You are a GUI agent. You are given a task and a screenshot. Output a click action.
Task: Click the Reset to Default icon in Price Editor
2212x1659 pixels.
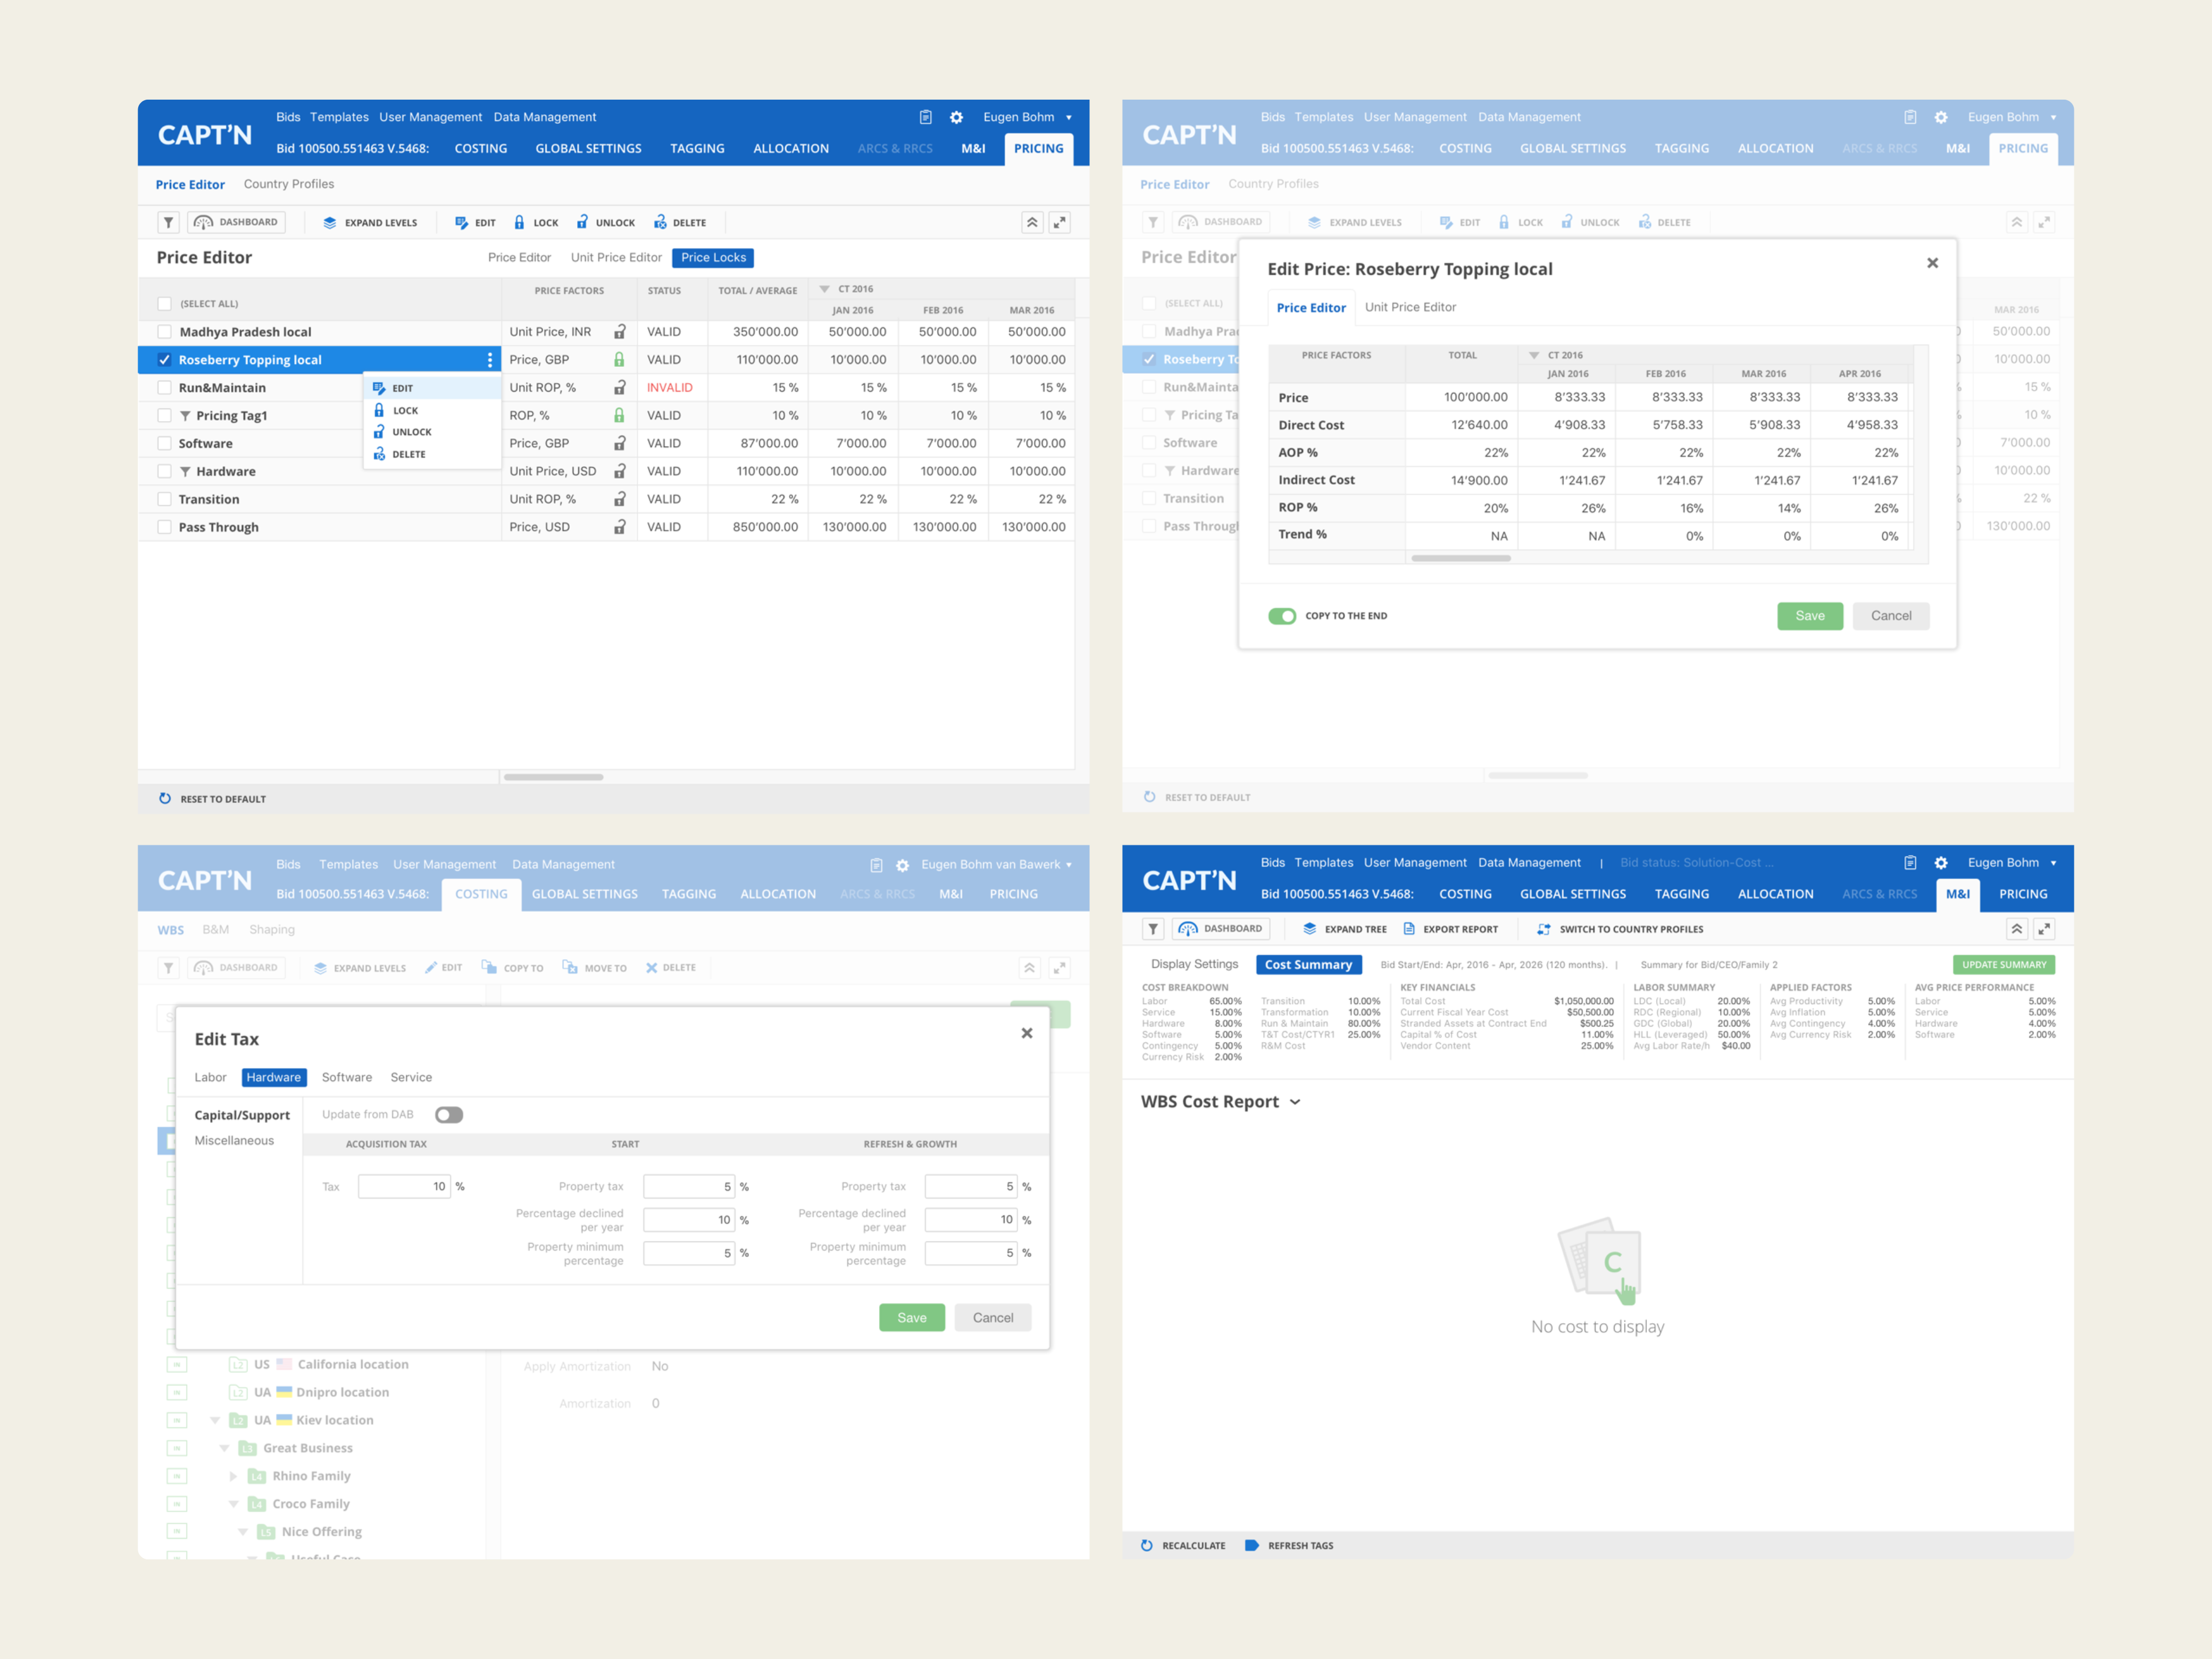point(165,799)
